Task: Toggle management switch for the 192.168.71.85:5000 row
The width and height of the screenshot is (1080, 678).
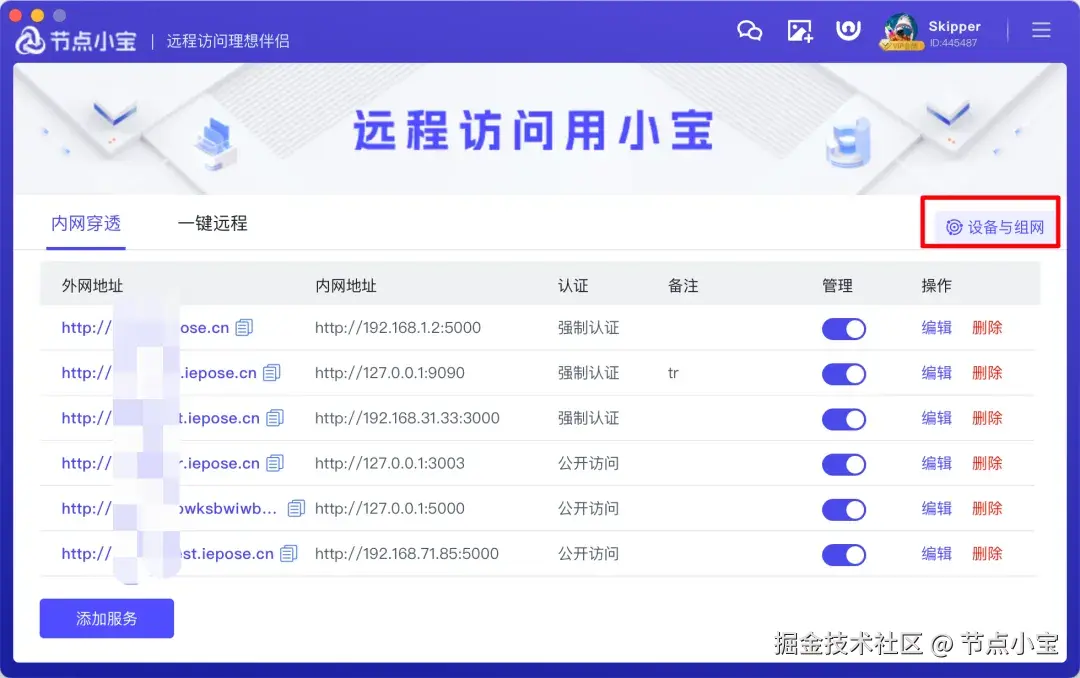Action: click(x=844, y=553)
